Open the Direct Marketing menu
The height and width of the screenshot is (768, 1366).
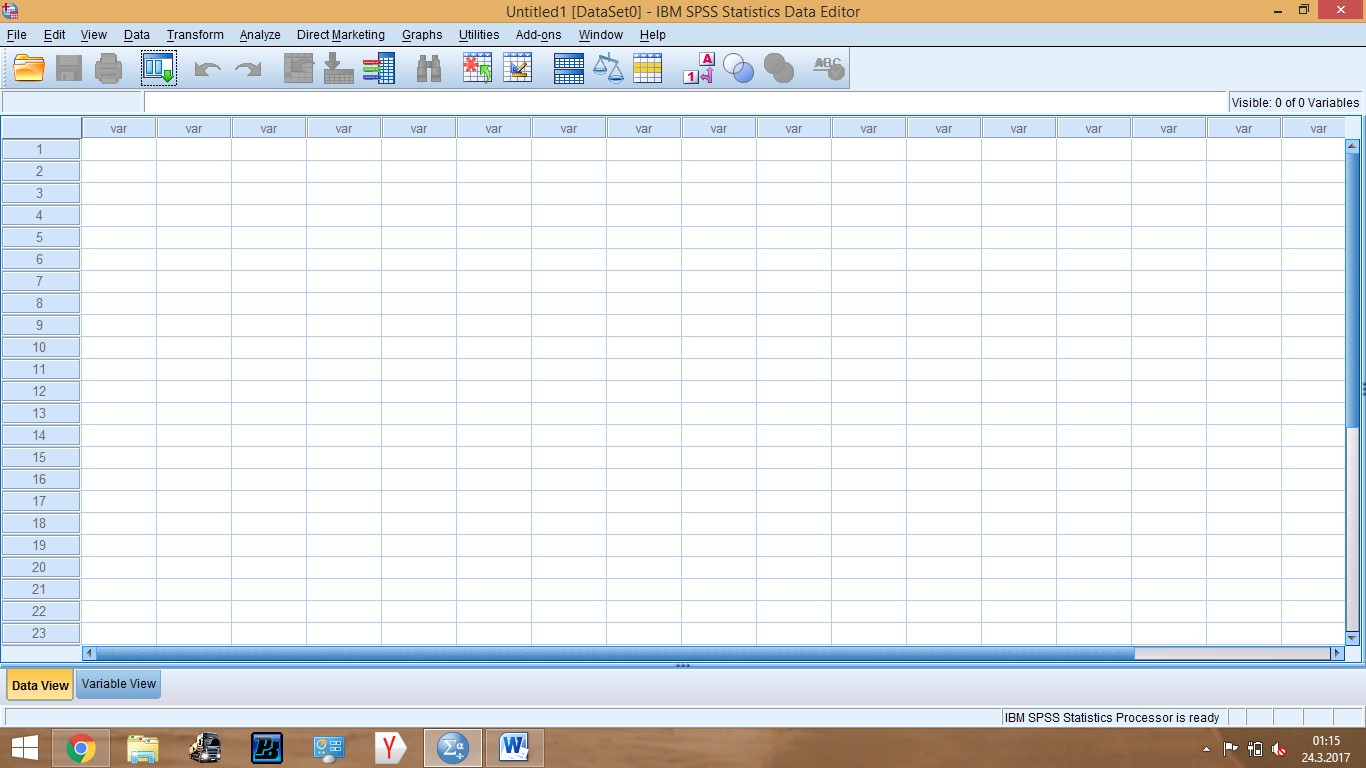[341, 35]
